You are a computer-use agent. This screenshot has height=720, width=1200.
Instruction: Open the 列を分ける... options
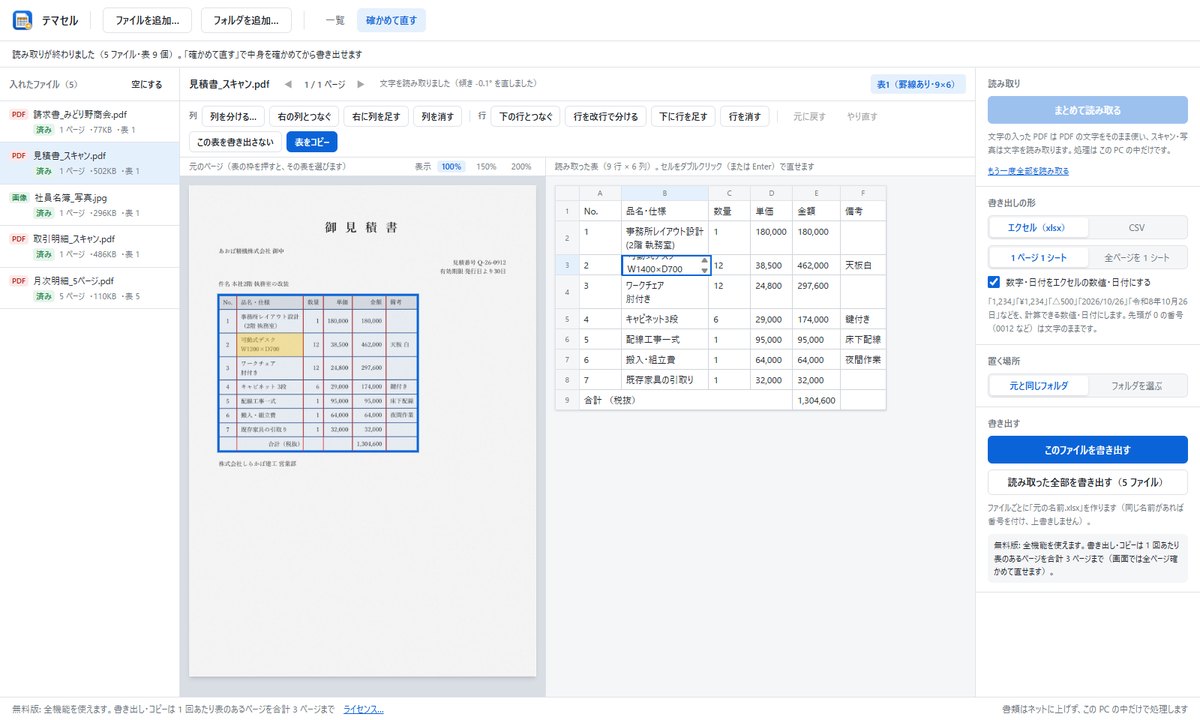(235, 117)
